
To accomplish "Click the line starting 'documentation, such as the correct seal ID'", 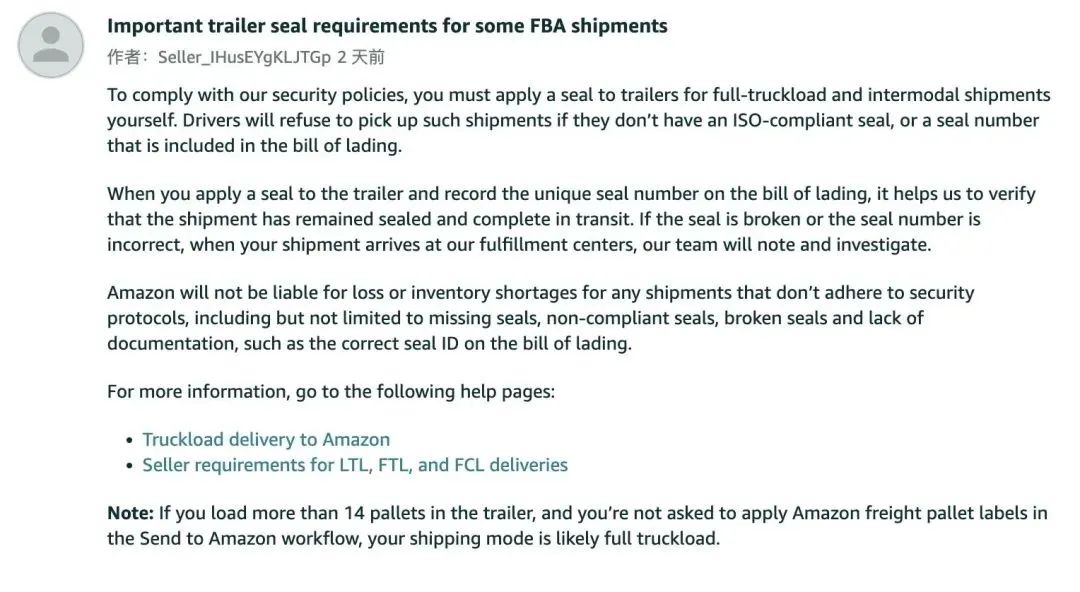I will point(369,344).
